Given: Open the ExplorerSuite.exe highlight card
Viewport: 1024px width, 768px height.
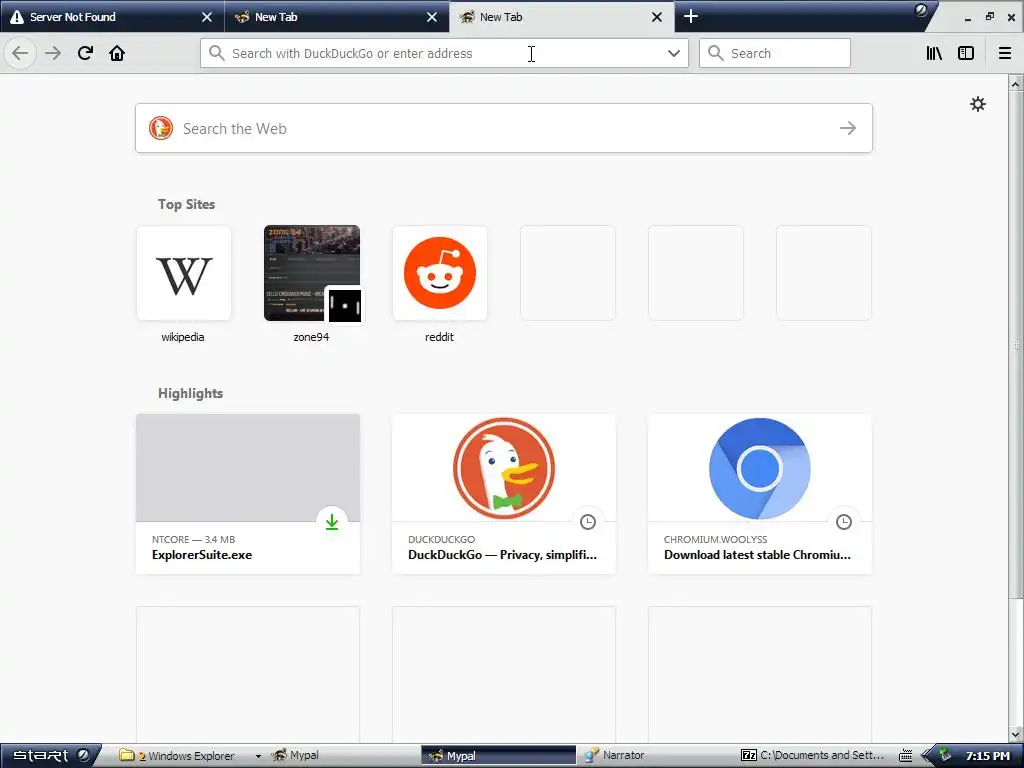Looking at the screenshot, I should 248,494.
